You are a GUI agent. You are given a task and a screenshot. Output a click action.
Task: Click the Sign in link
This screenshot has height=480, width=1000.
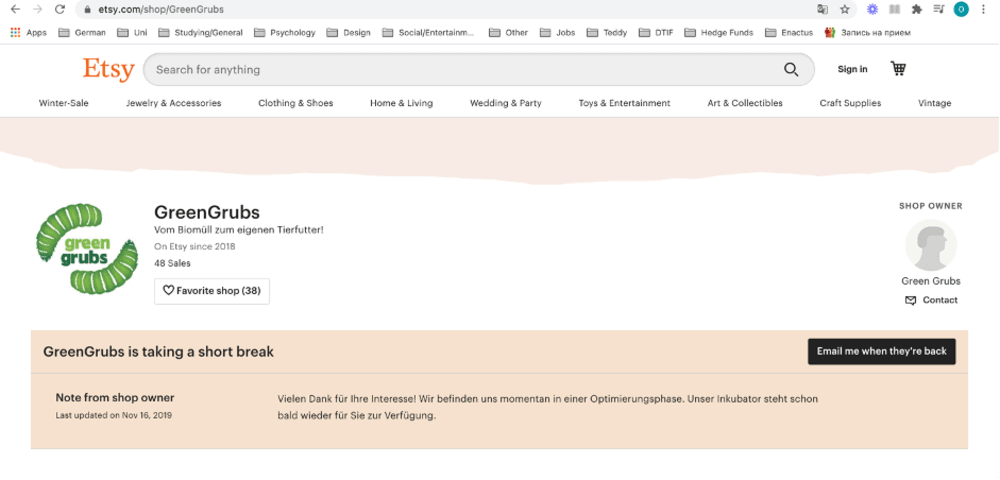click(x=852, y=69)
